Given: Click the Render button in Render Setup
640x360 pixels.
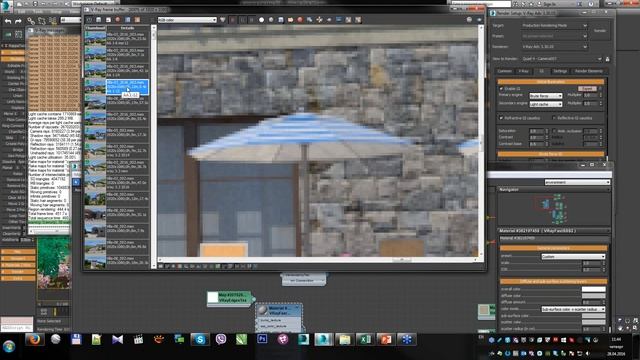Looking at the screenshot, I should (600, 31).
